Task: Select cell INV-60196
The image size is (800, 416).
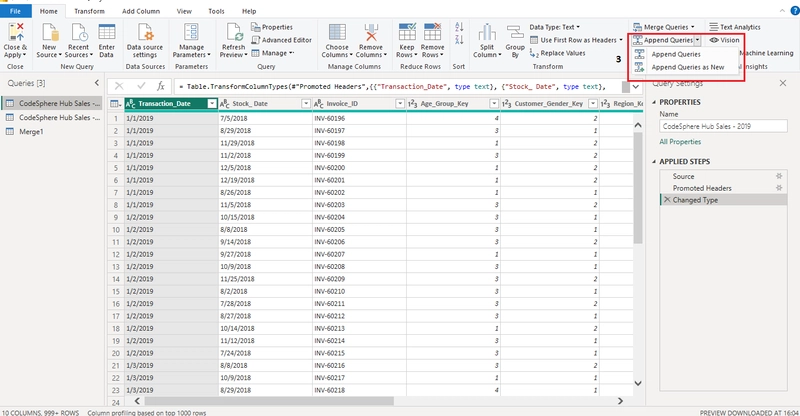Action: (x=359, y=118)
